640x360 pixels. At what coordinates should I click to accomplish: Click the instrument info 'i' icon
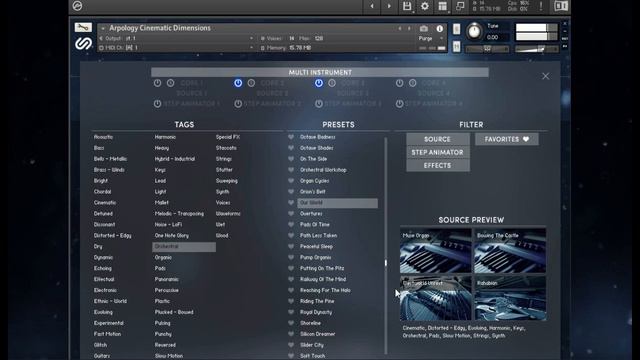click(x=440, y=29)
